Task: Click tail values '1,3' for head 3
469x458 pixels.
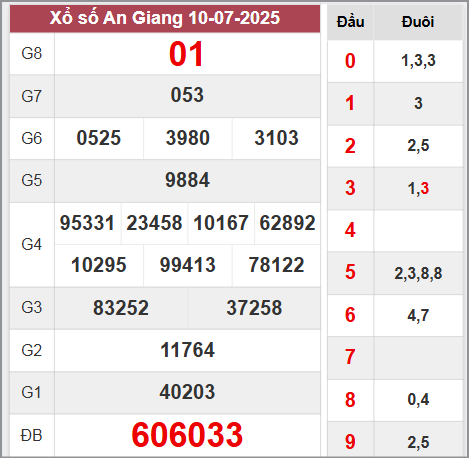Action: click(x=418, y=189)
